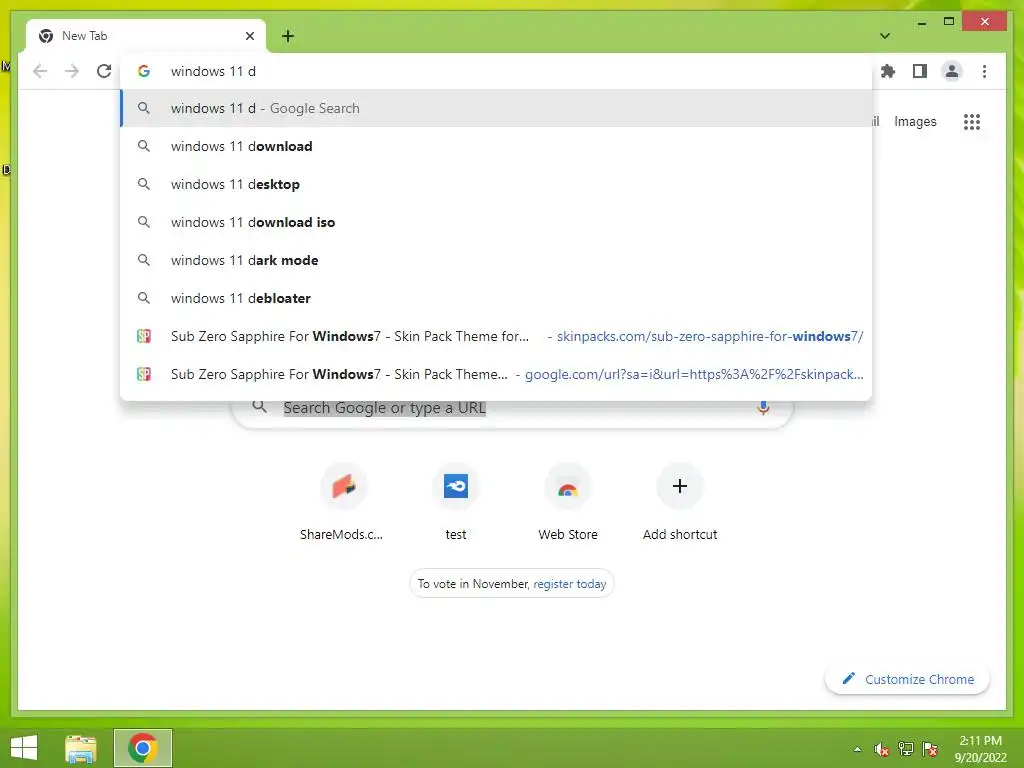Open the test shortcut tile

coord(456,503)
